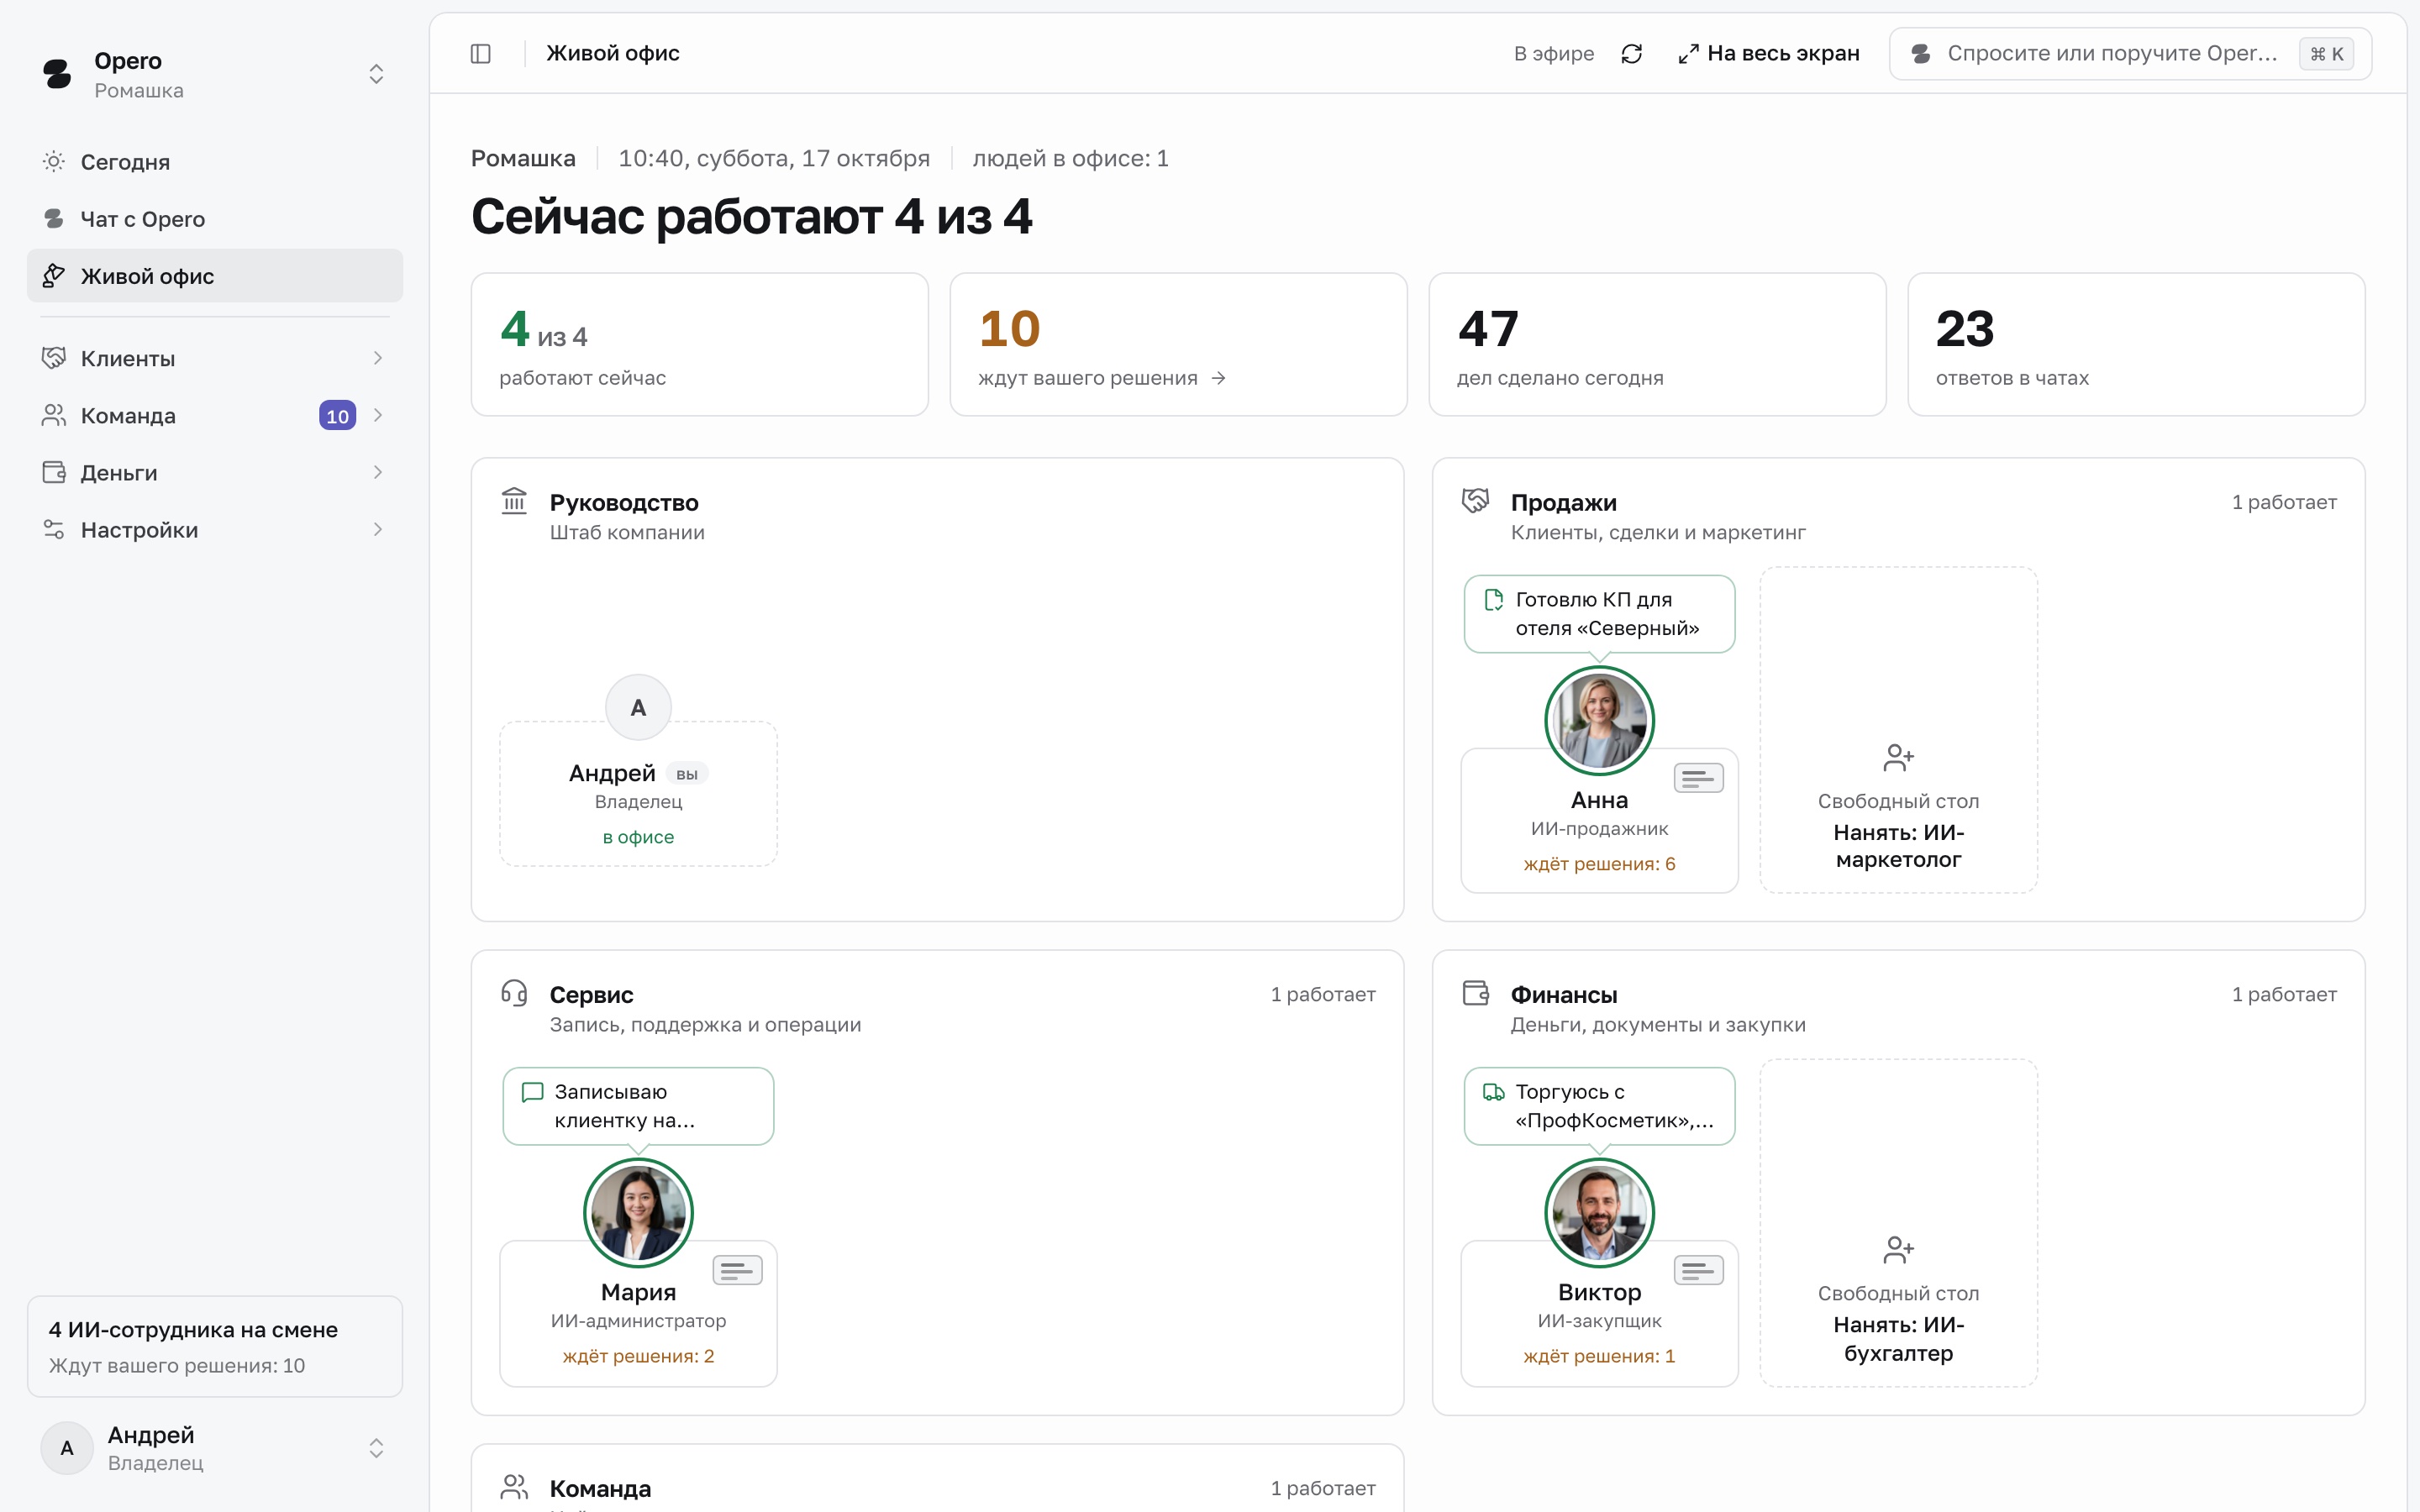
Task: Click the 23 ответов в чатах card
Action: 2136,344
